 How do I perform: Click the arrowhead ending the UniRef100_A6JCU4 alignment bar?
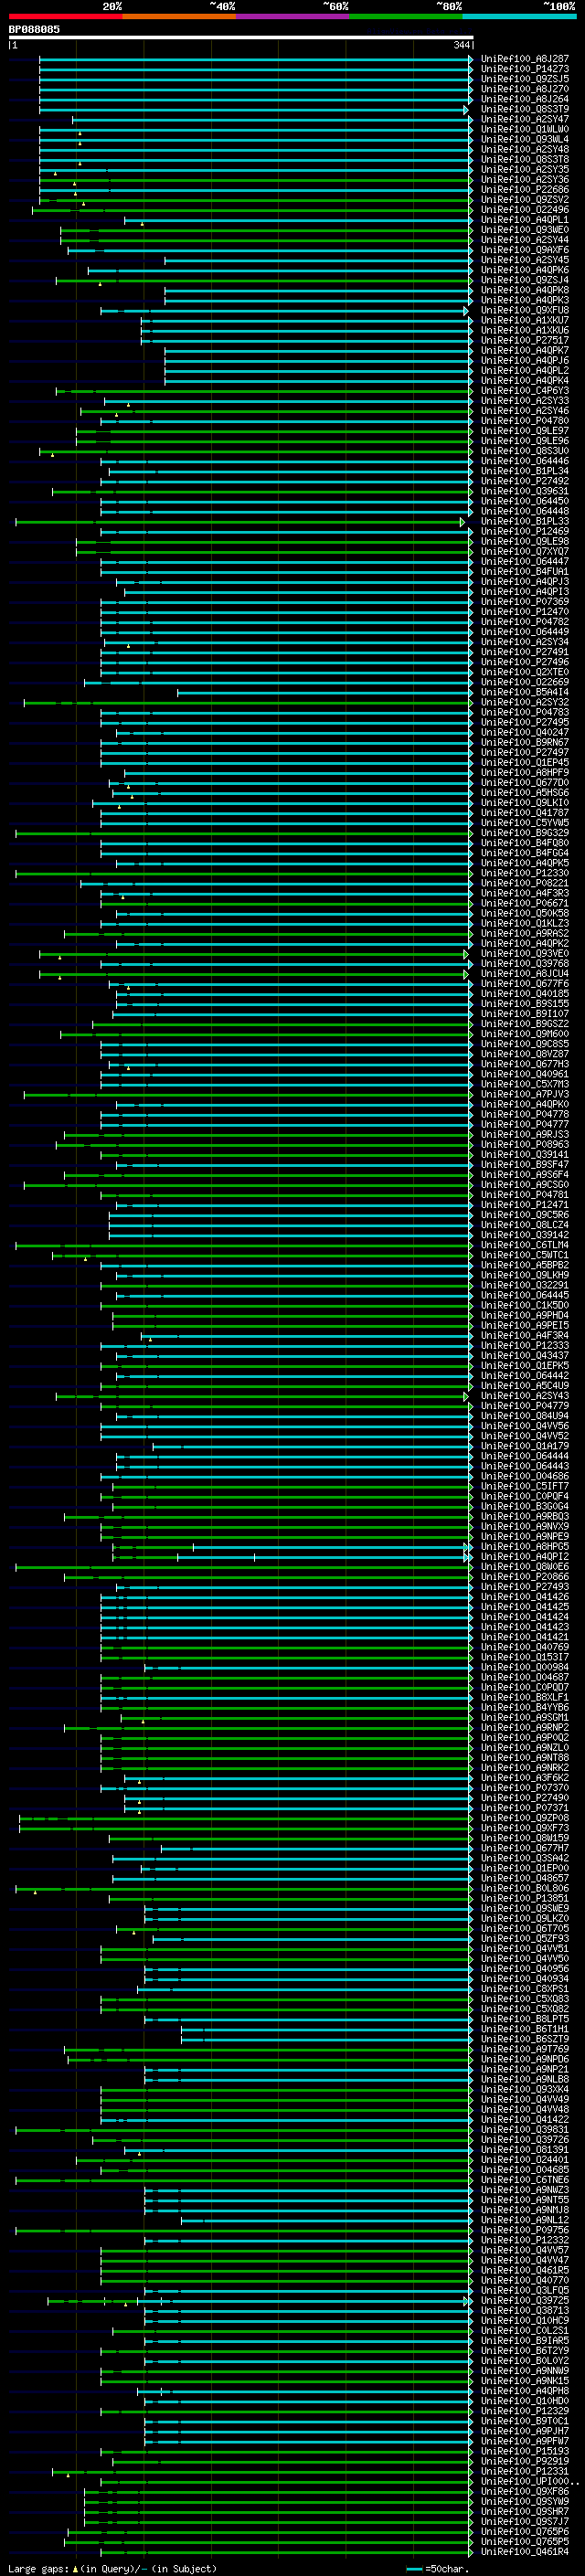[466, 974]
